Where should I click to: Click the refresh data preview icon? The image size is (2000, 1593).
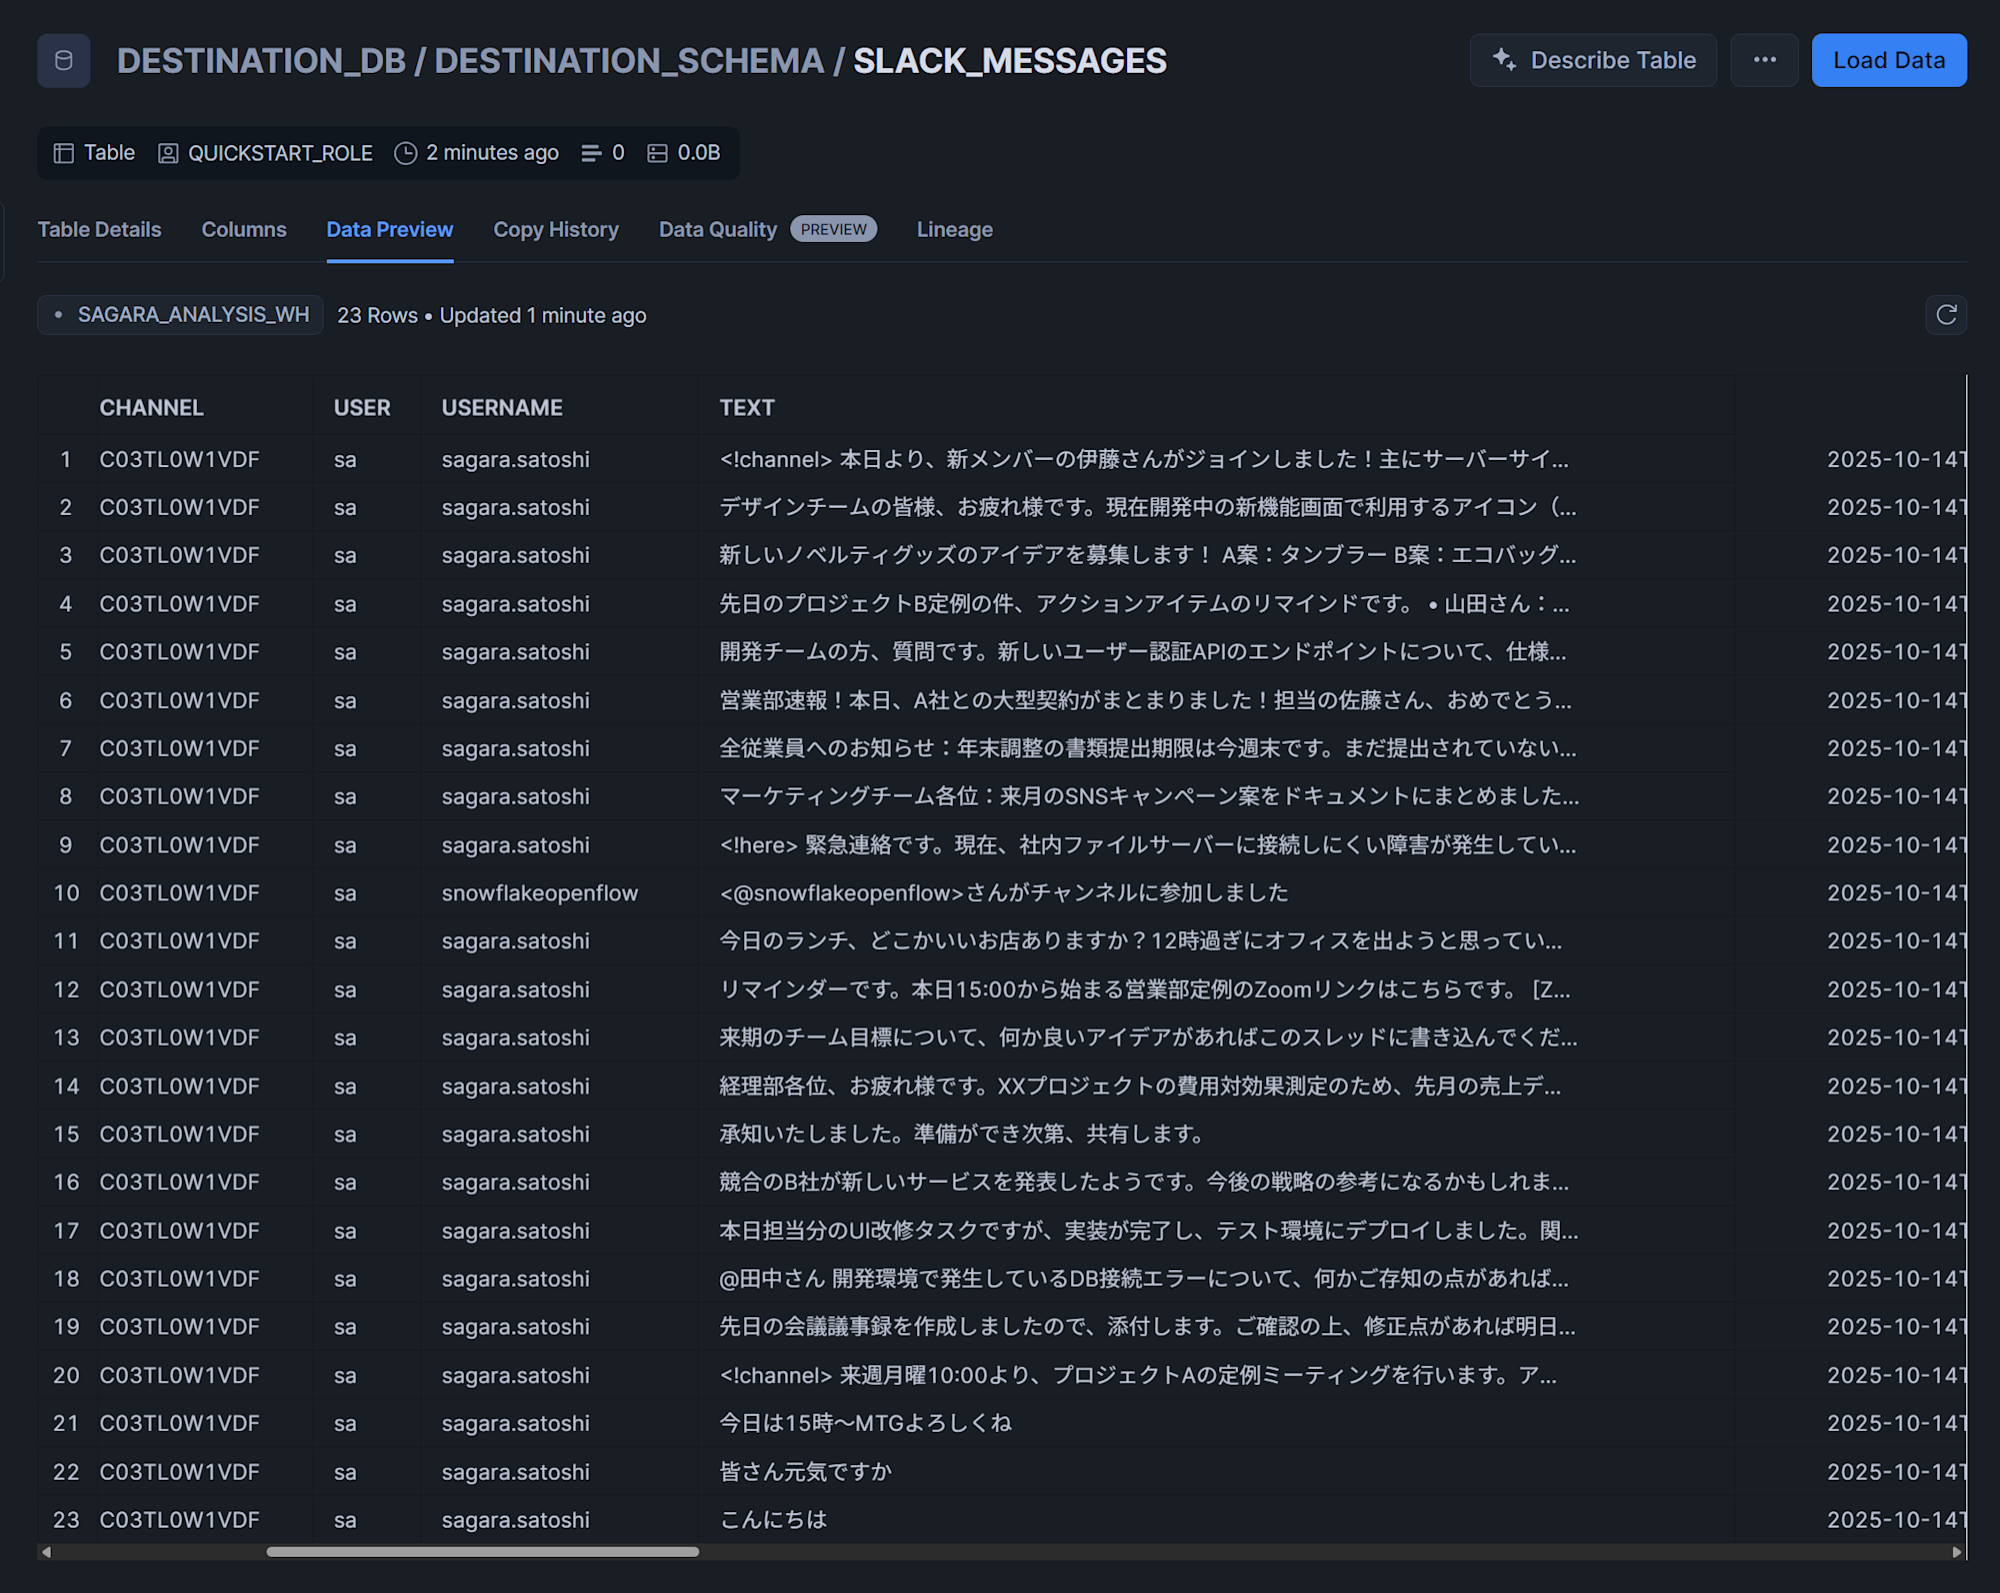tap(1945, 315)
